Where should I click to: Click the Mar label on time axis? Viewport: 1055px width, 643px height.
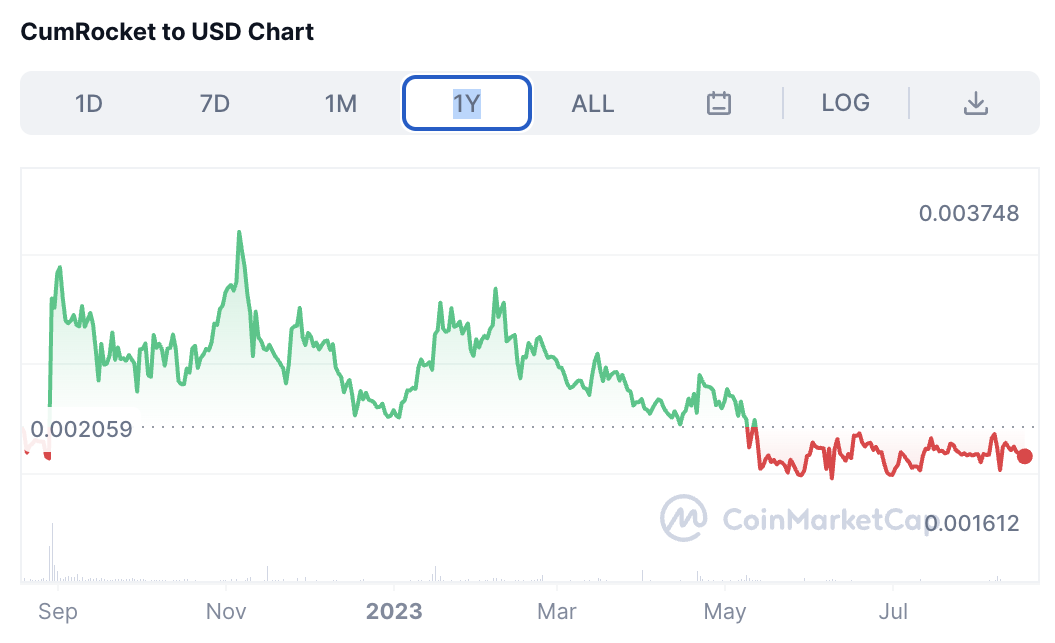557,611
